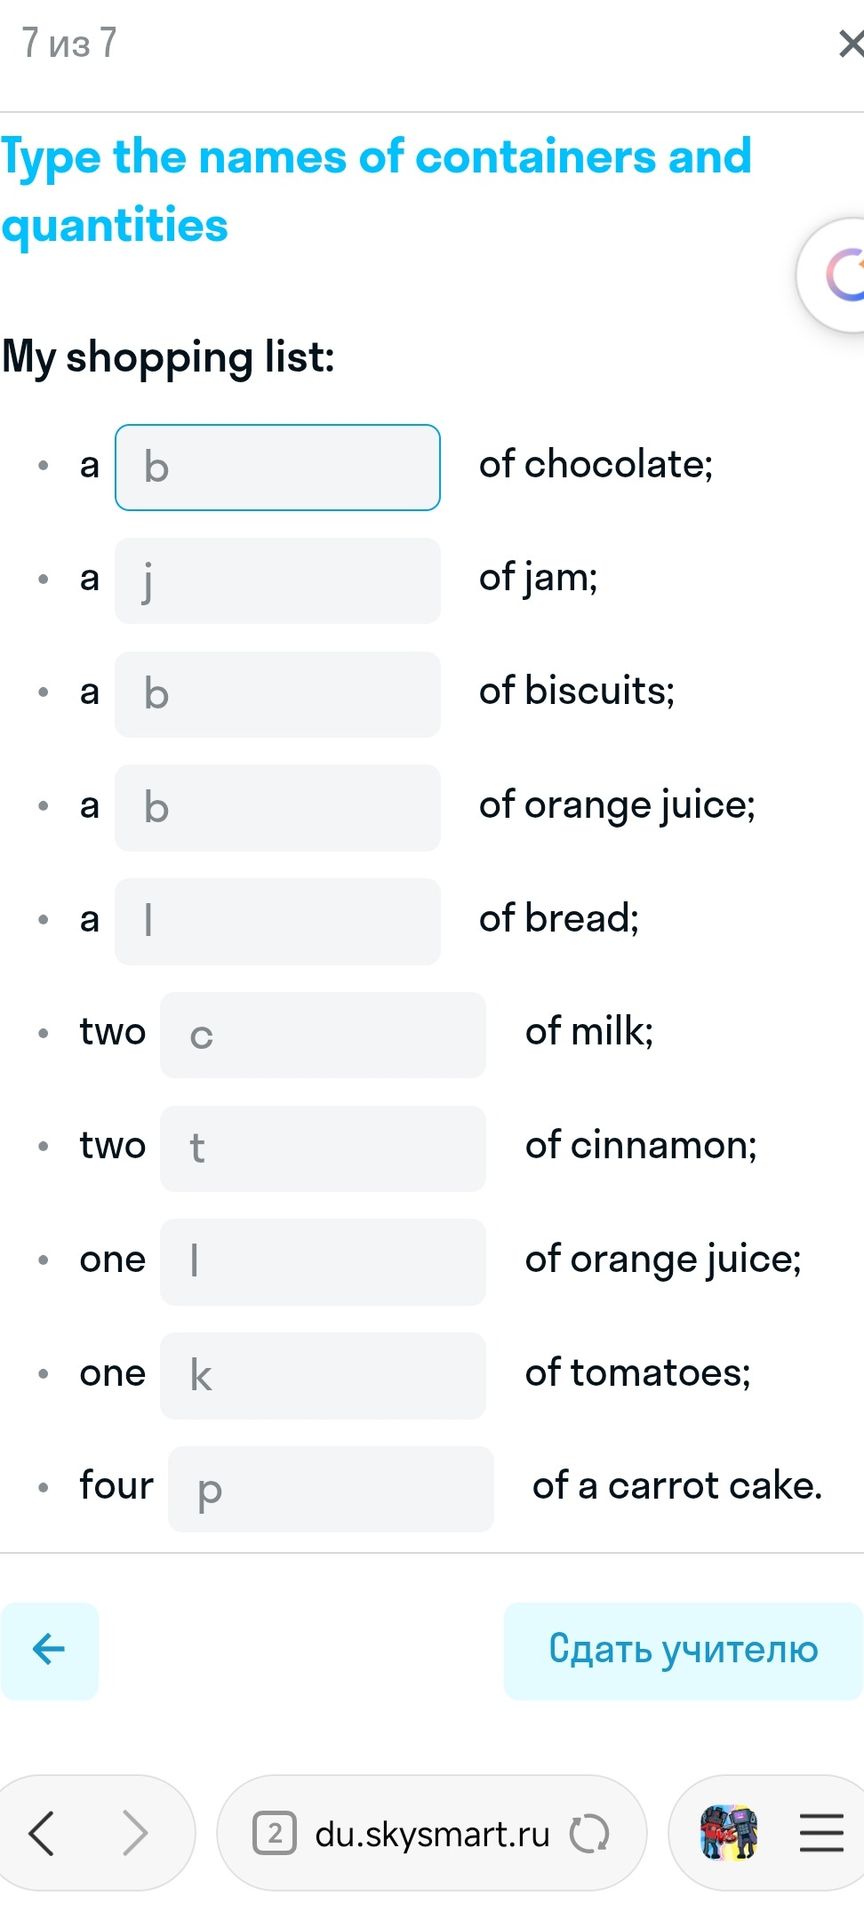Select the input field before 'of bread'
Screen dimensions: 864x1920
point(278,921)
